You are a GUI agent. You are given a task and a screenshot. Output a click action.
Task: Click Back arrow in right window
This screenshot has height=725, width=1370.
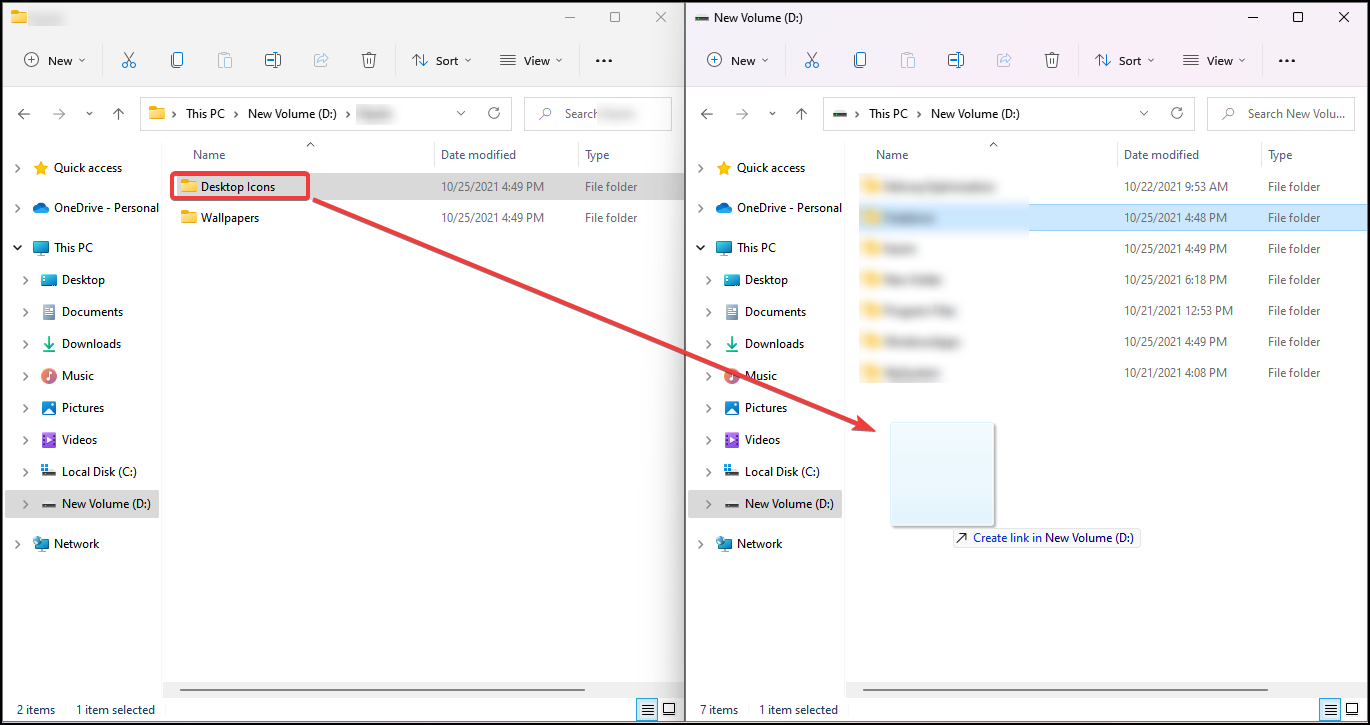pos(708,114)
